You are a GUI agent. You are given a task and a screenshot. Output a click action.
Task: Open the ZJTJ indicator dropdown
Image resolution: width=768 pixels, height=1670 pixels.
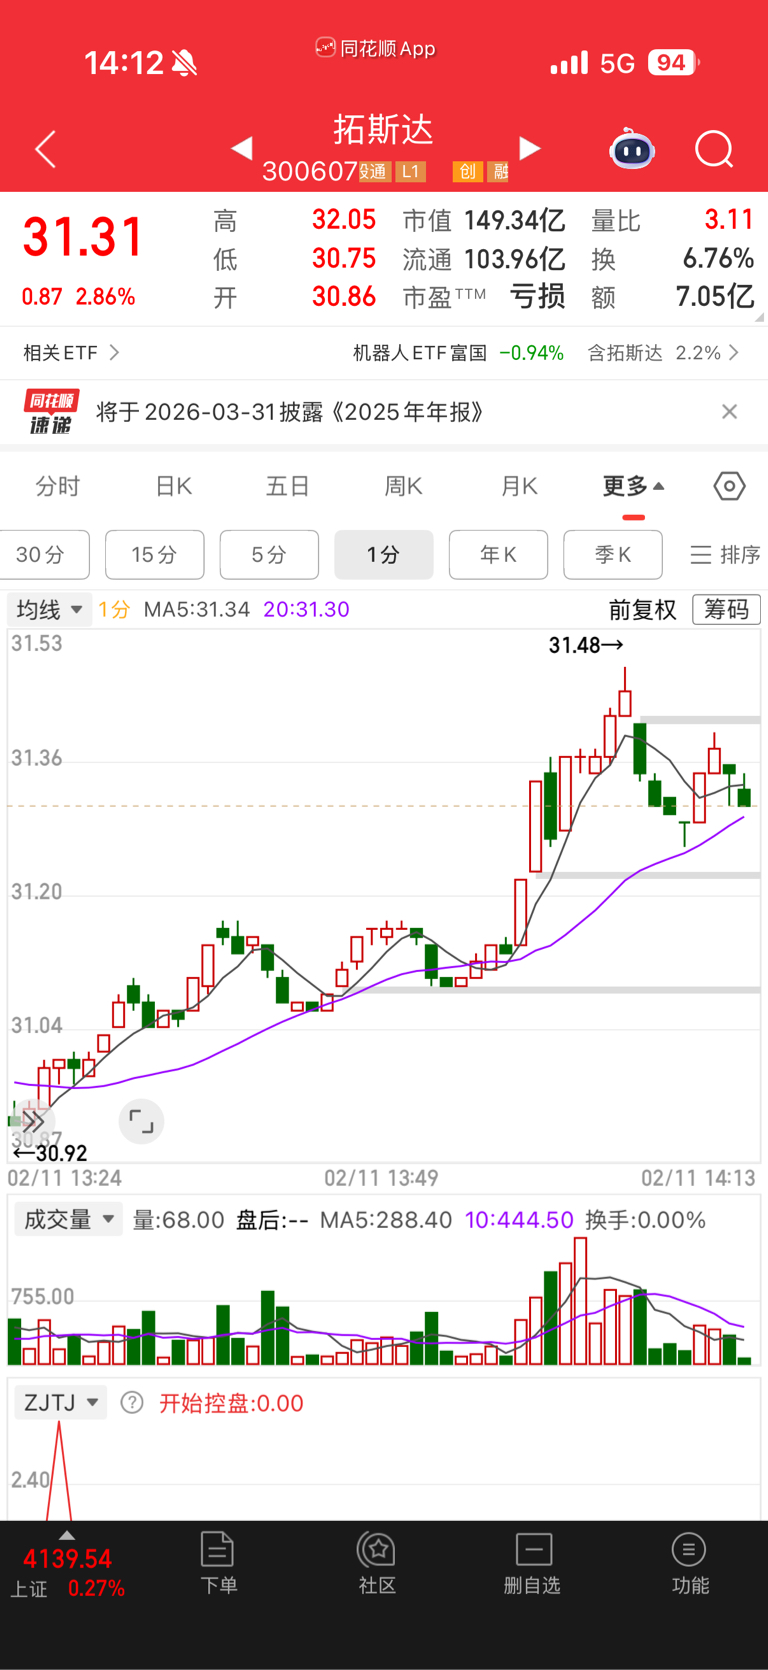coord(61,1403)
